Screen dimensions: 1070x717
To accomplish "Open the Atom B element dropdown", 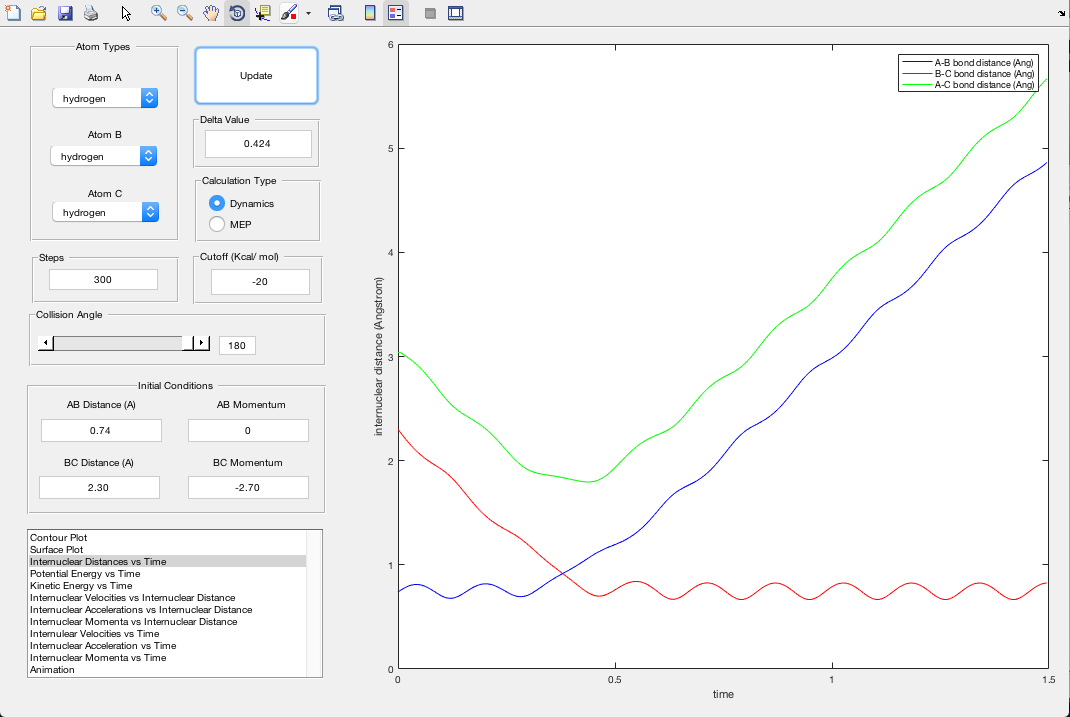I will pos(105,156).
